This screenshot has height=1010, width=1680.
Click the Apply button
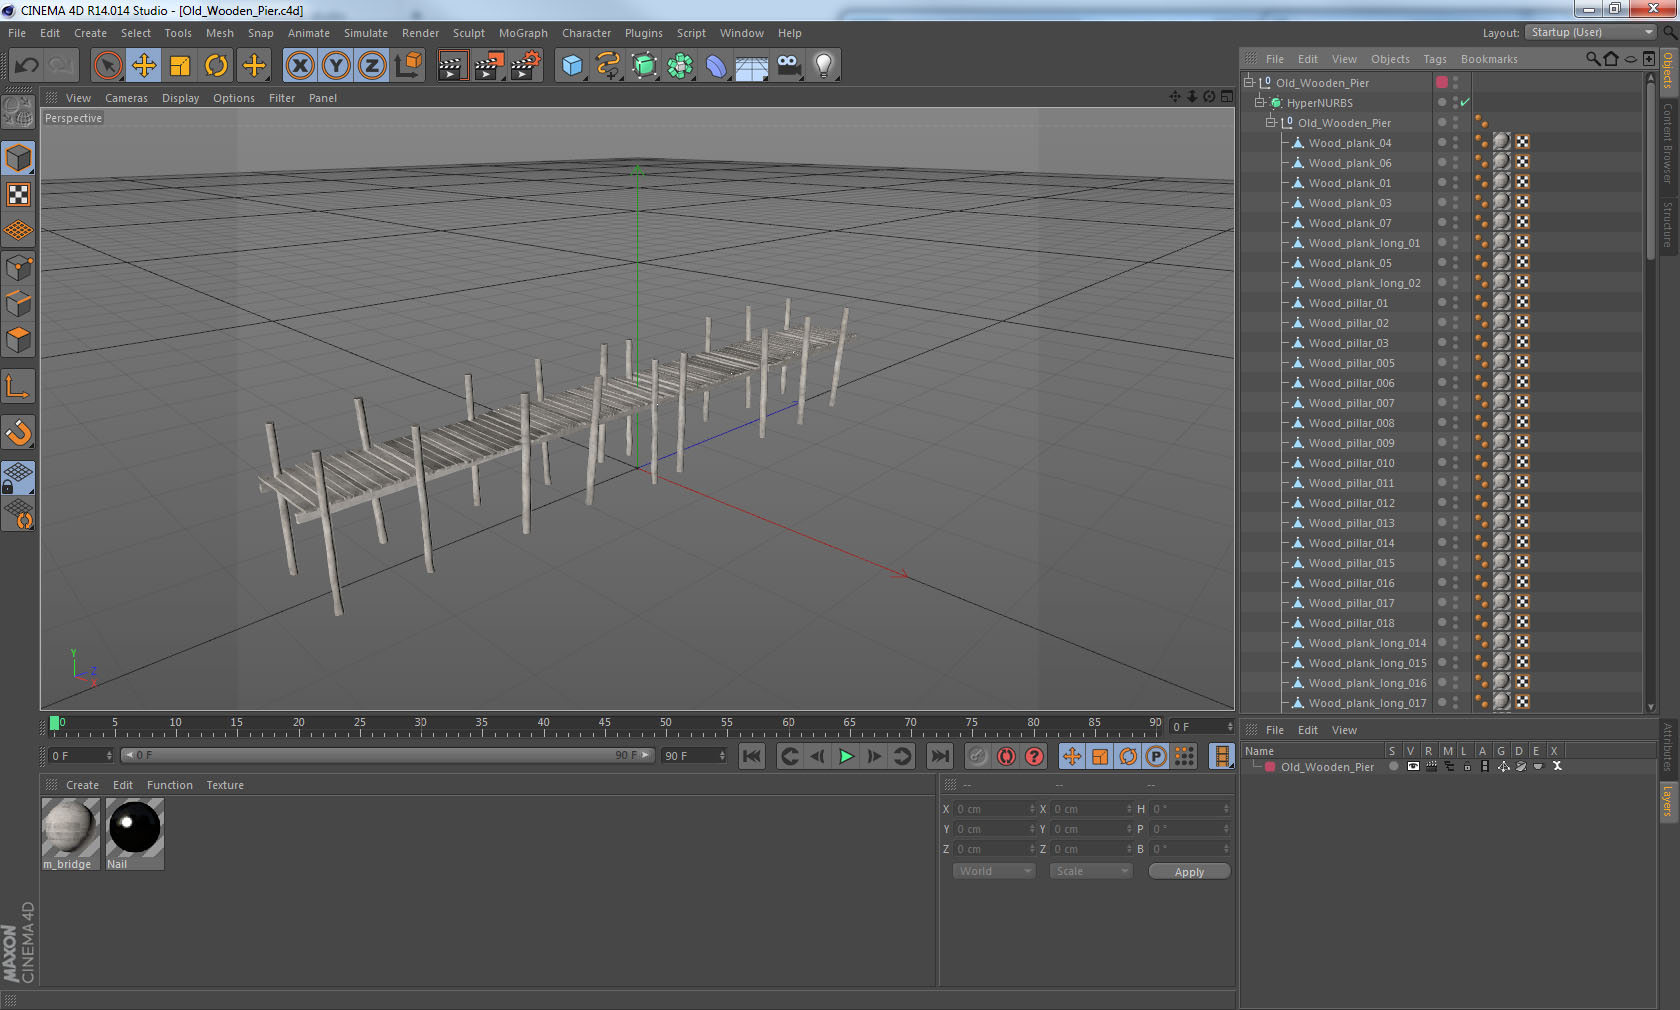pyautogui.click(x=1189, y=872)
